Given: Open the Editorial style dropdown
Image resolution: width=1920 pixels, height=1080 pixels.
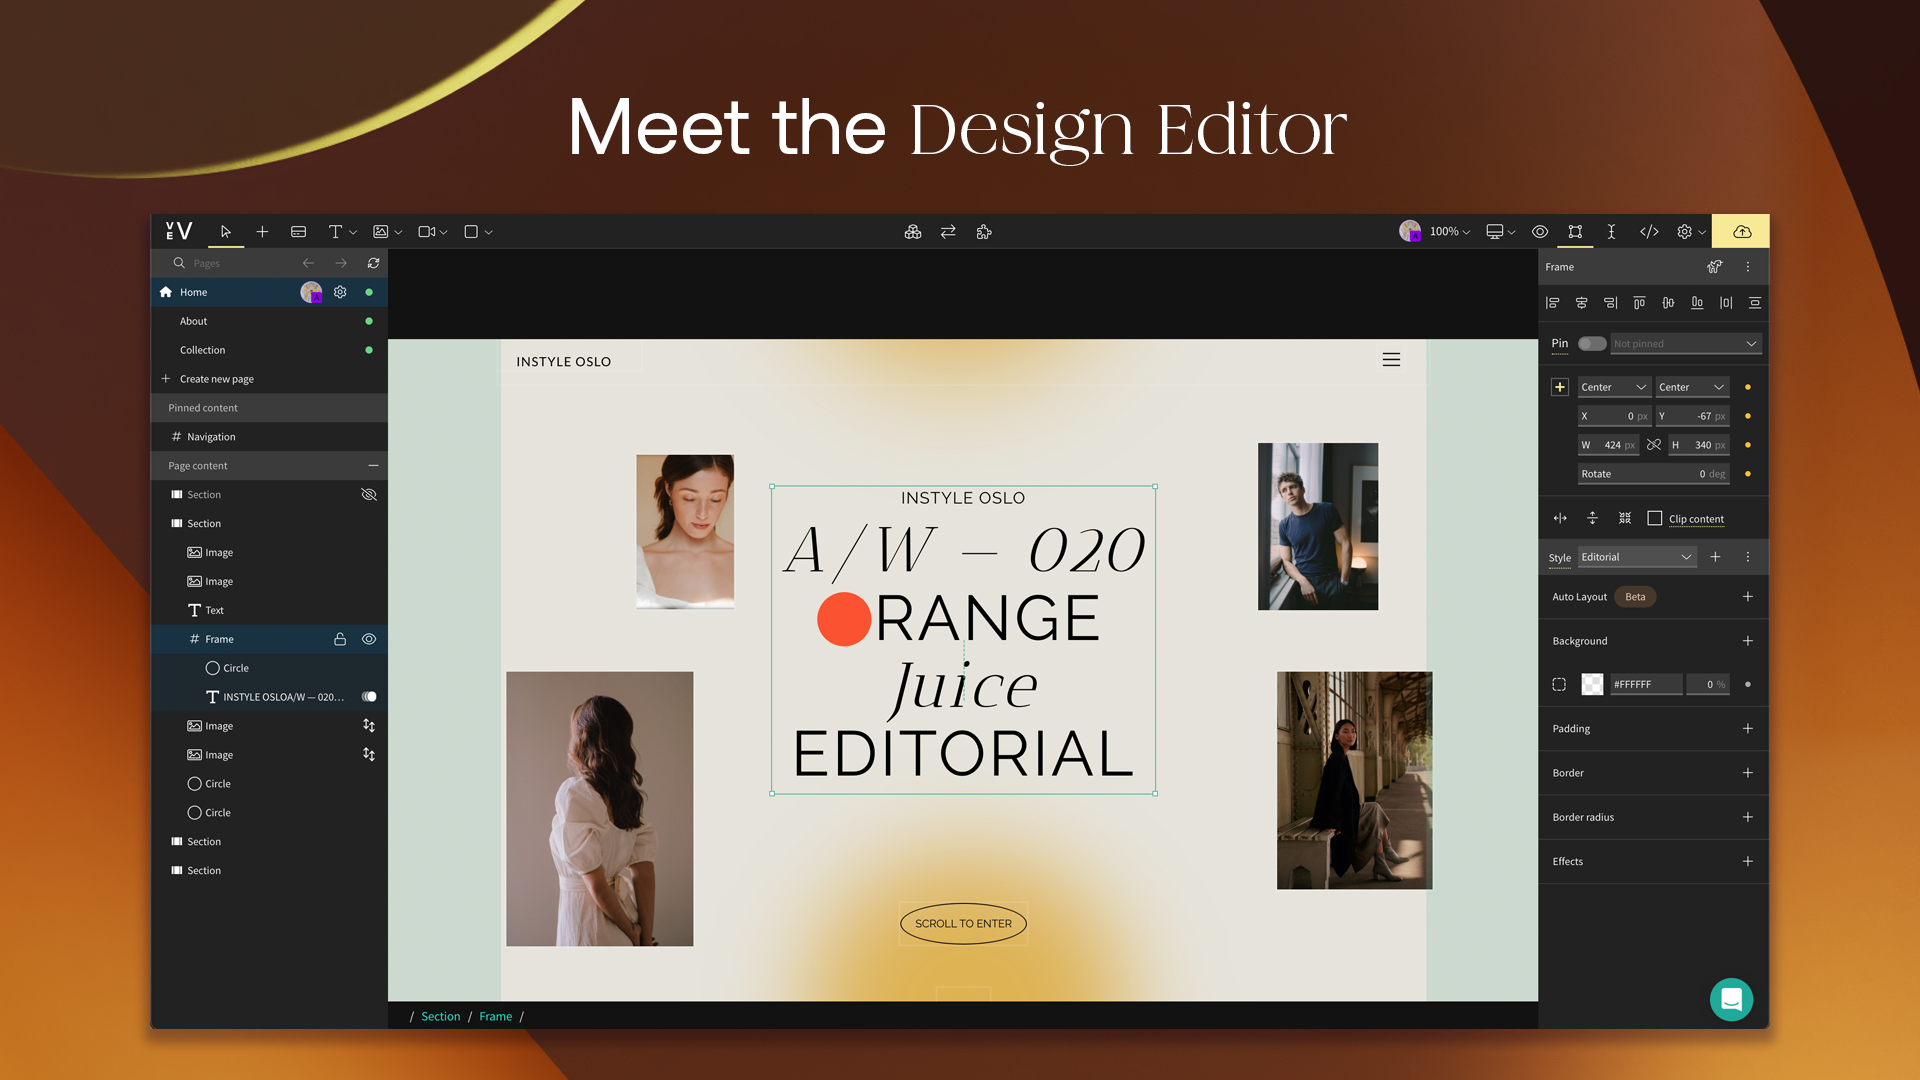Looking at the screenshot, I should point(1637,557).
